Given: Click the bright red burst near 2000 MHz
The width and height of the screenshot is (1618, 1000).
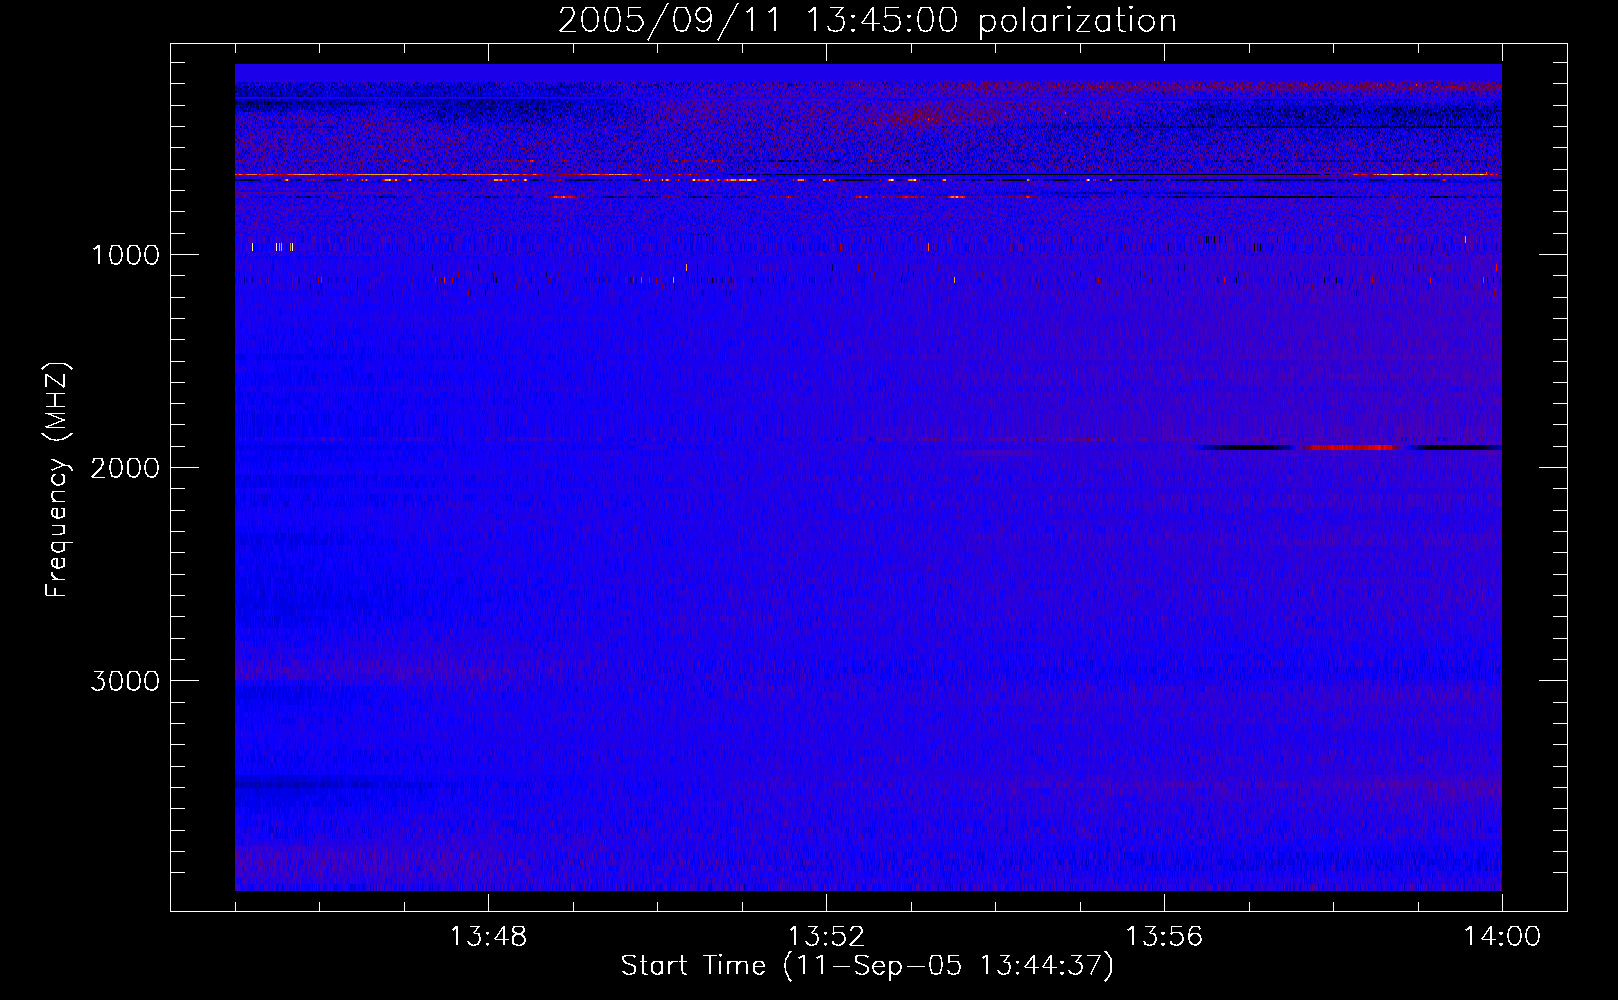Looking at the screenshot, I should 1350,447.
